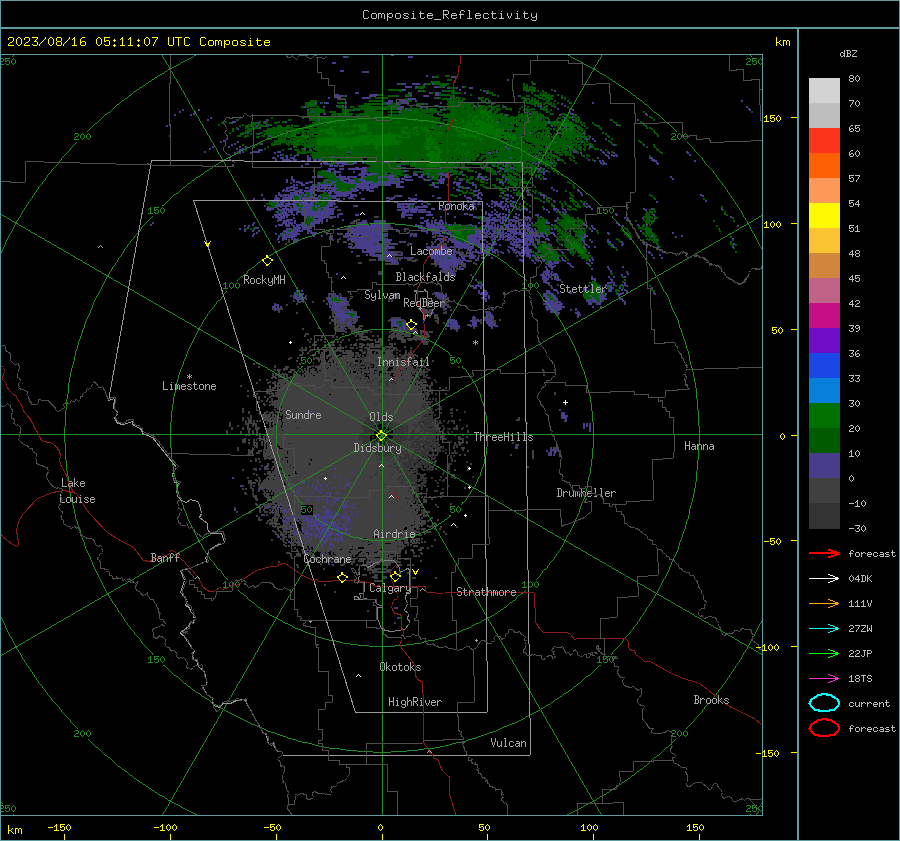Click the yellow diamond marker near RockyMH
The height and width of the screenshot is (841, 900).
coord(267,261)
